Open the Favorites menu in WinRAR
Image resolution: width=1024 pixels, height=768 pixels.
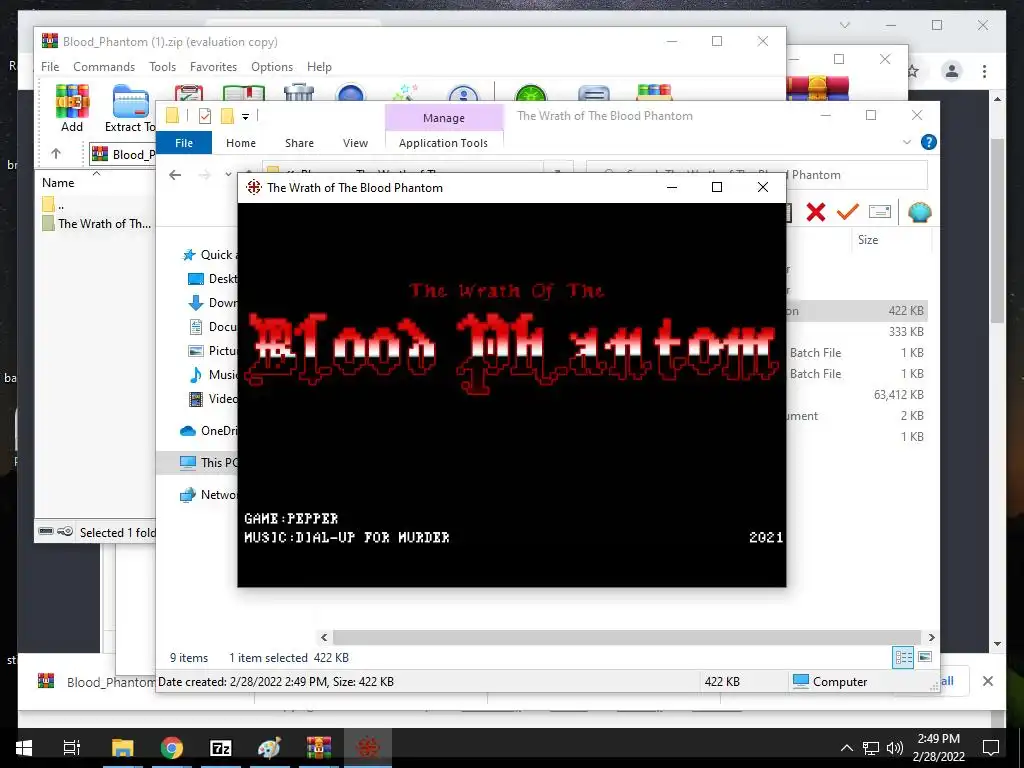(213, 67)
